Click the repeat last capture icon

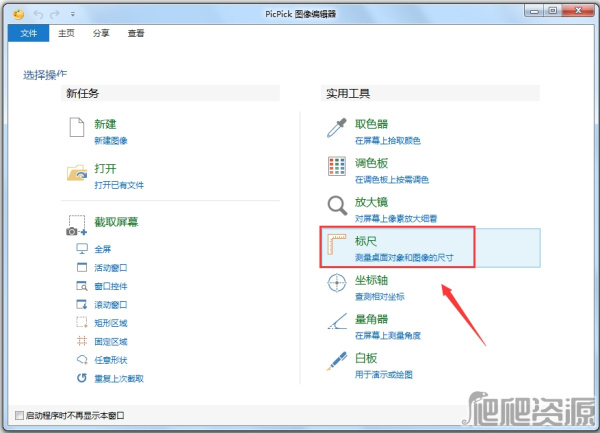[x=82, y=378]
